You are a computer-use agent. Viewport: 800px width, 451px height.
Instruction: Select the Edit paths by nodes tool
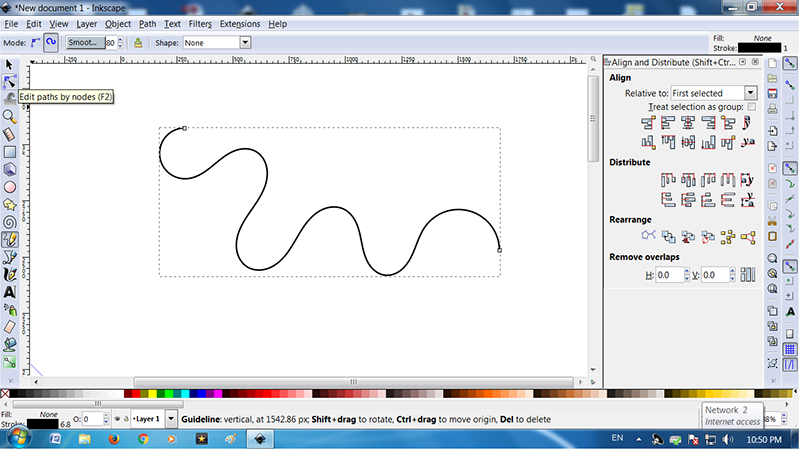coord(9,82)
